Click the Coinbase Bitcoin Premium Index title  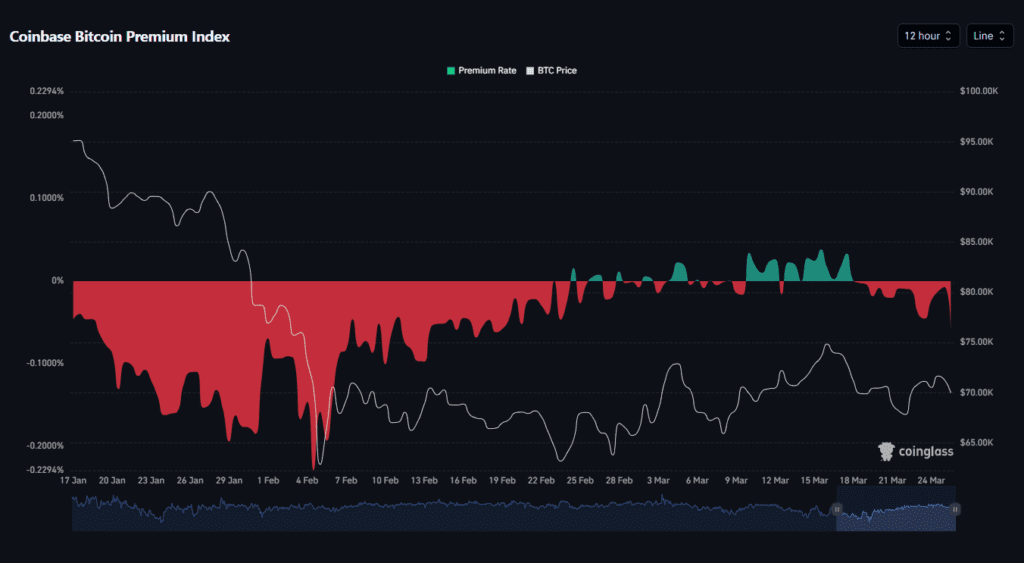[119, 37]
